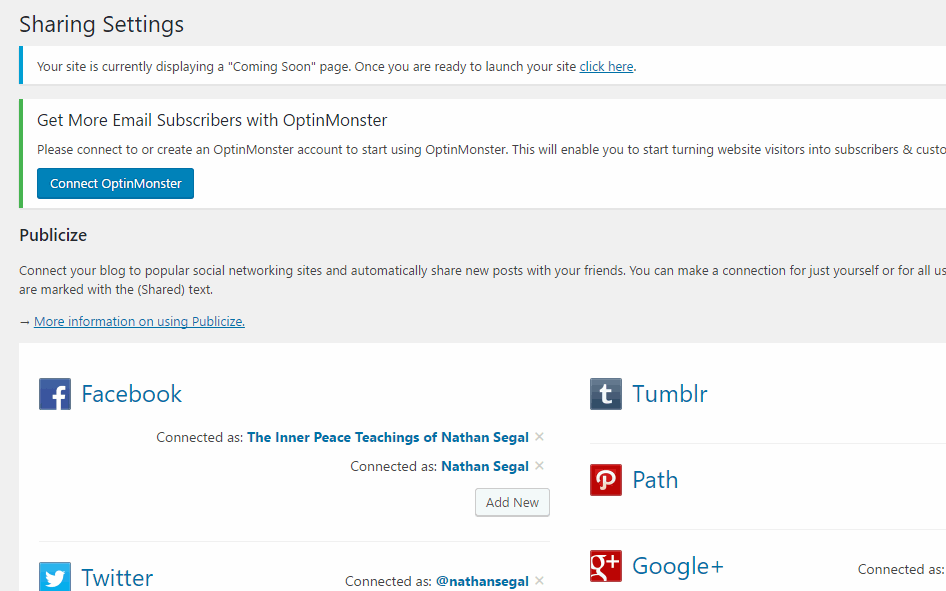Viewport: 946px width, 591px height.
Task: Open the Nathan Segal Facebook profile link
Action: (485, 466)
